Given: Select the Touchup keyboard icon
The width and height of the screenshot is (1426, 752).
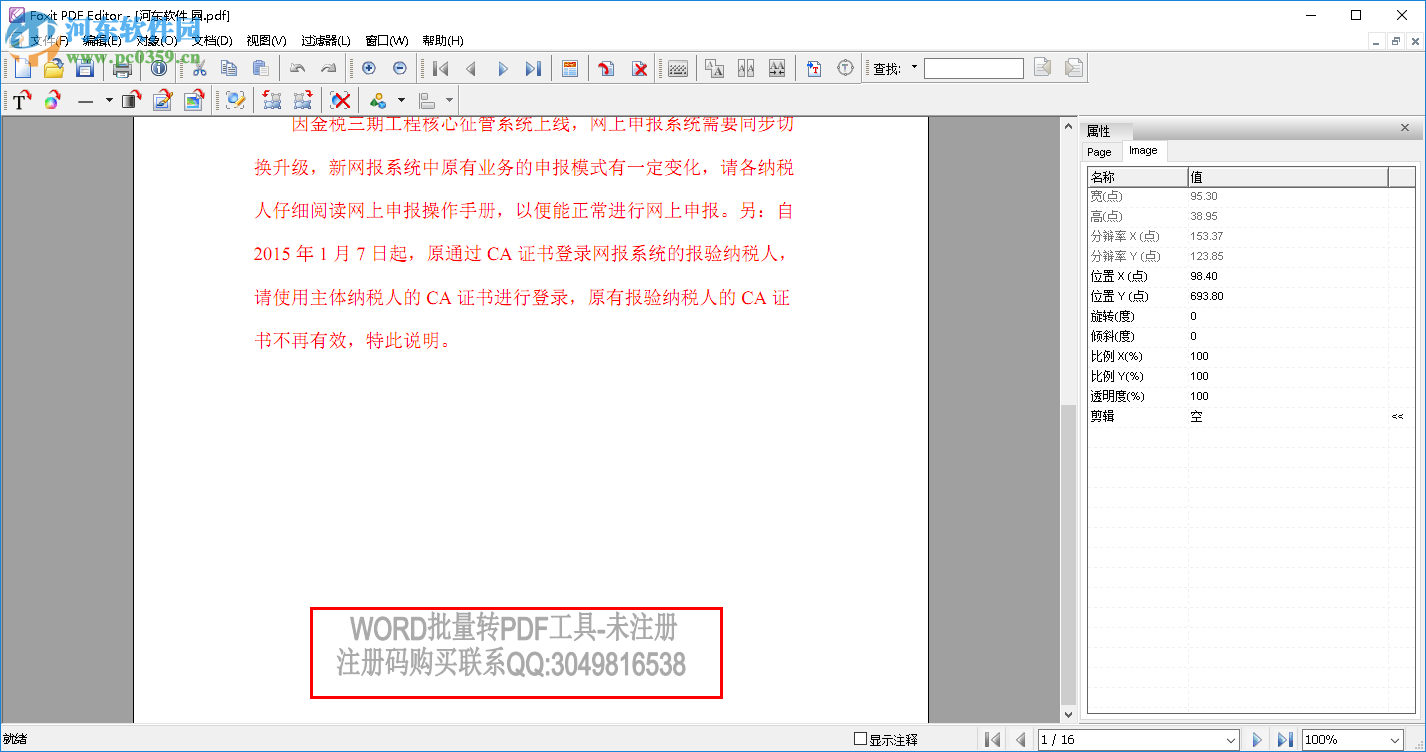Looking at the screenshot, I should tap(677, 68).
